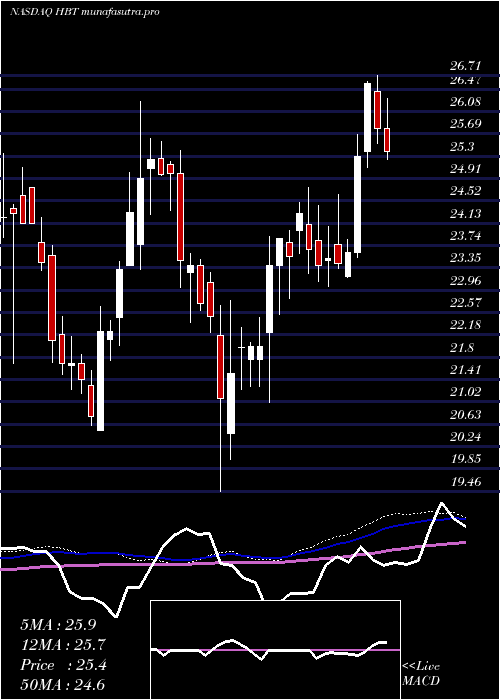Screen dimensions: 500x700
Task: Click the 50MA : 24.6 readout
Action: pos(62,685)
